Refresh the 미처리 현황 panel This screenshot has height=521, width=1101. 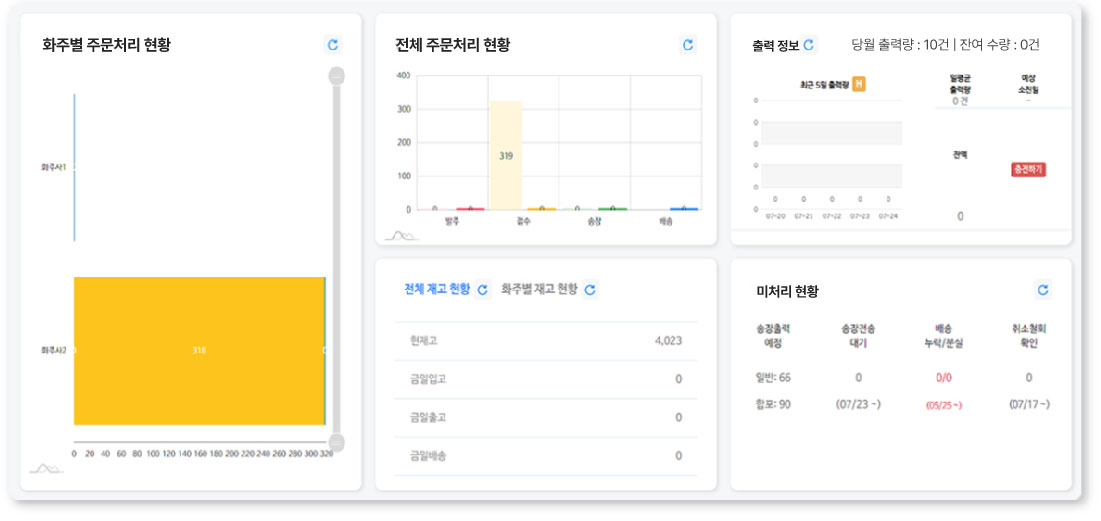1043,289
